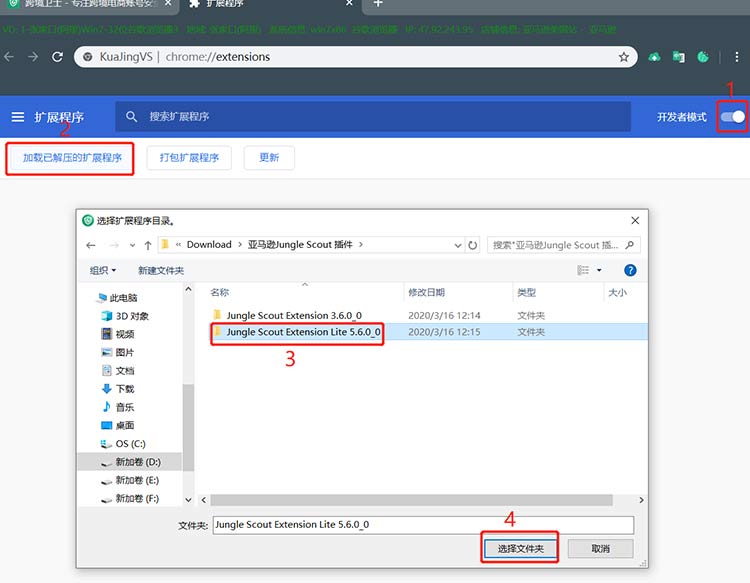The width and height of the screenshot is (750, 583).
Task: Click 选择文件夹 select folder button
Action: (520, 548)
